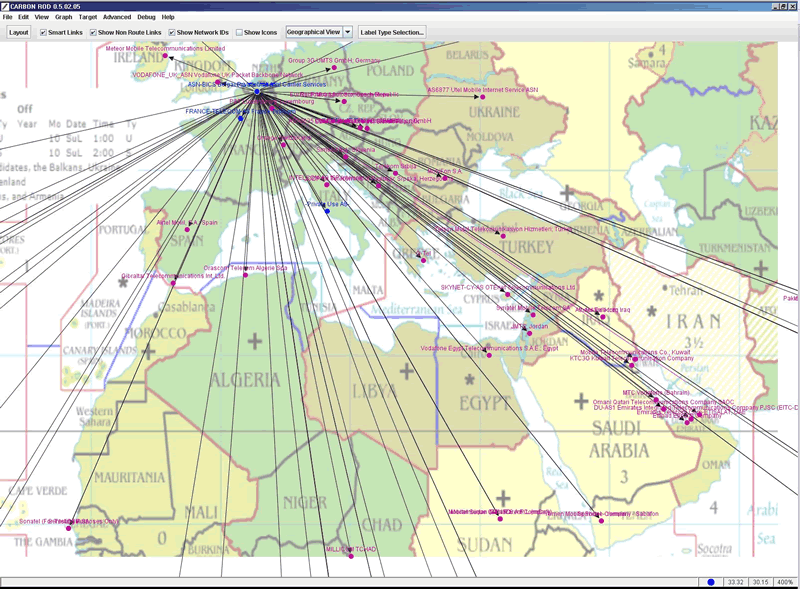
Task: Click the blue FRANCE-TELECOM node marker
Action: (x=241, y=118)
